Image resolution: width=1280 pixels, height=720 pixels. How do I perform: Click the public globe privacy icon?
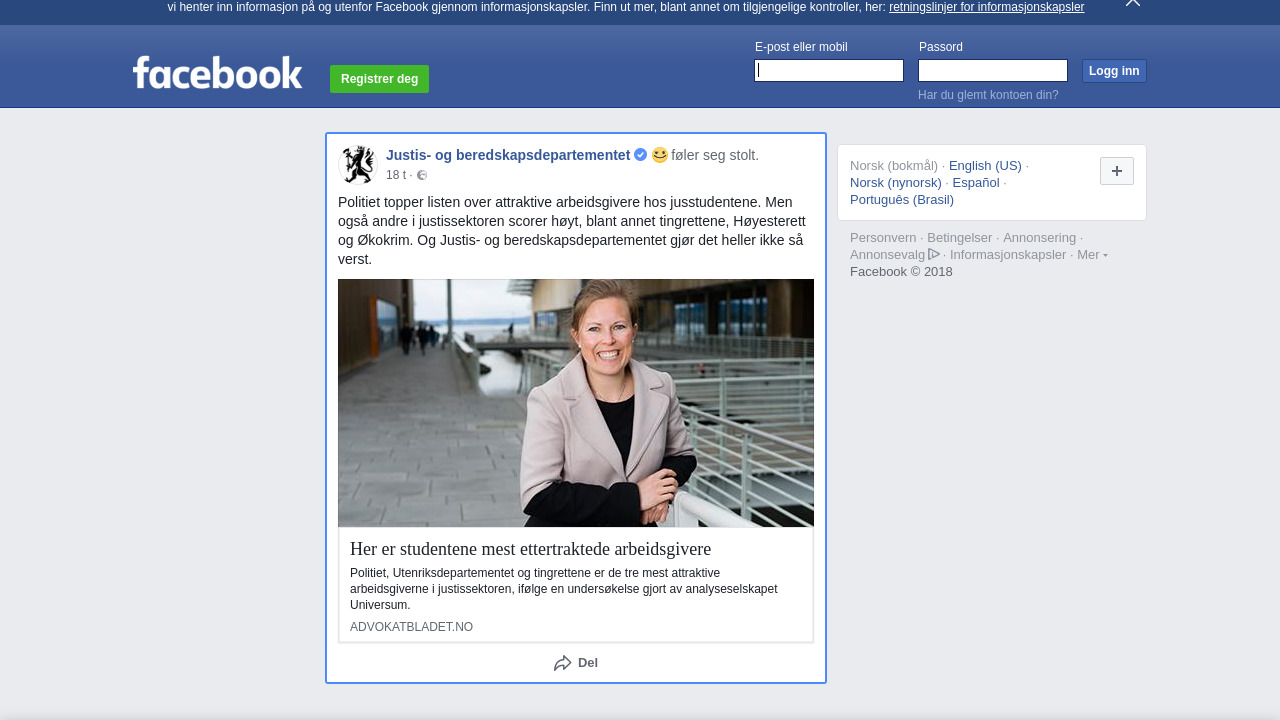(422, 175)
